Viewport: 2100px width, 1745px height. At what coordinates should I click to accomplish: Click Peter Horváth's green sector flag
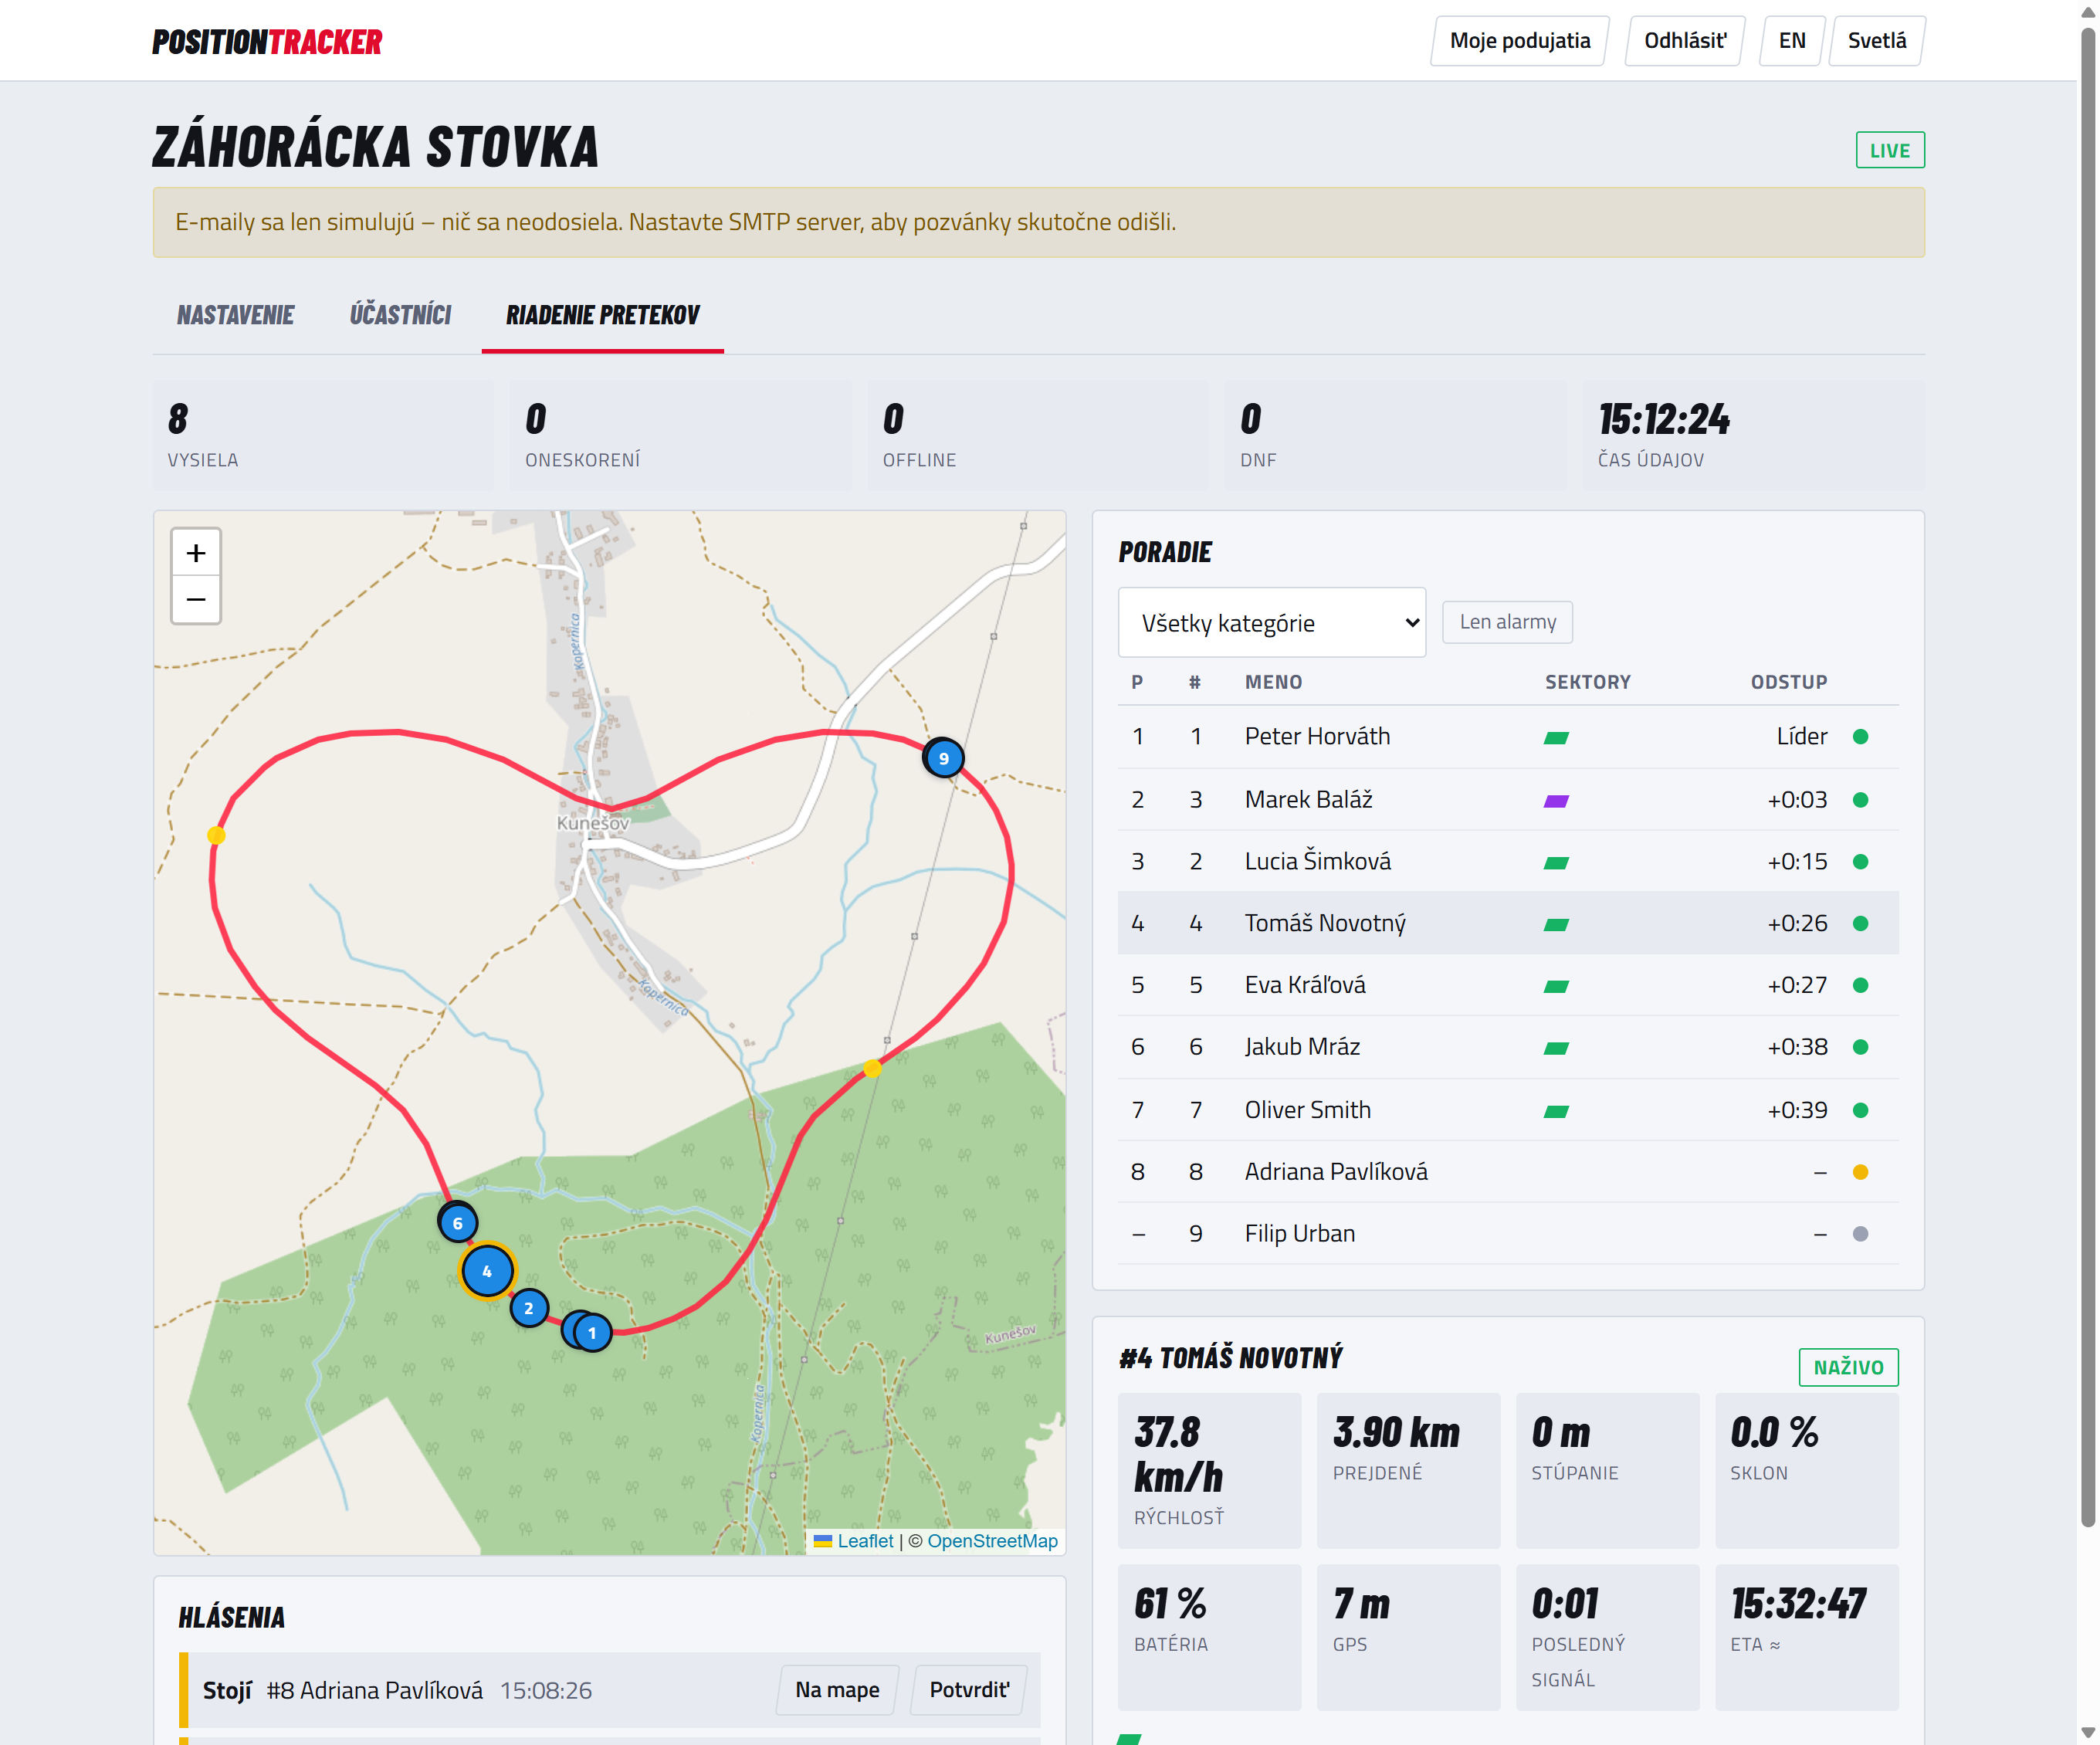pyautogui.click(x=1556, y=738)
